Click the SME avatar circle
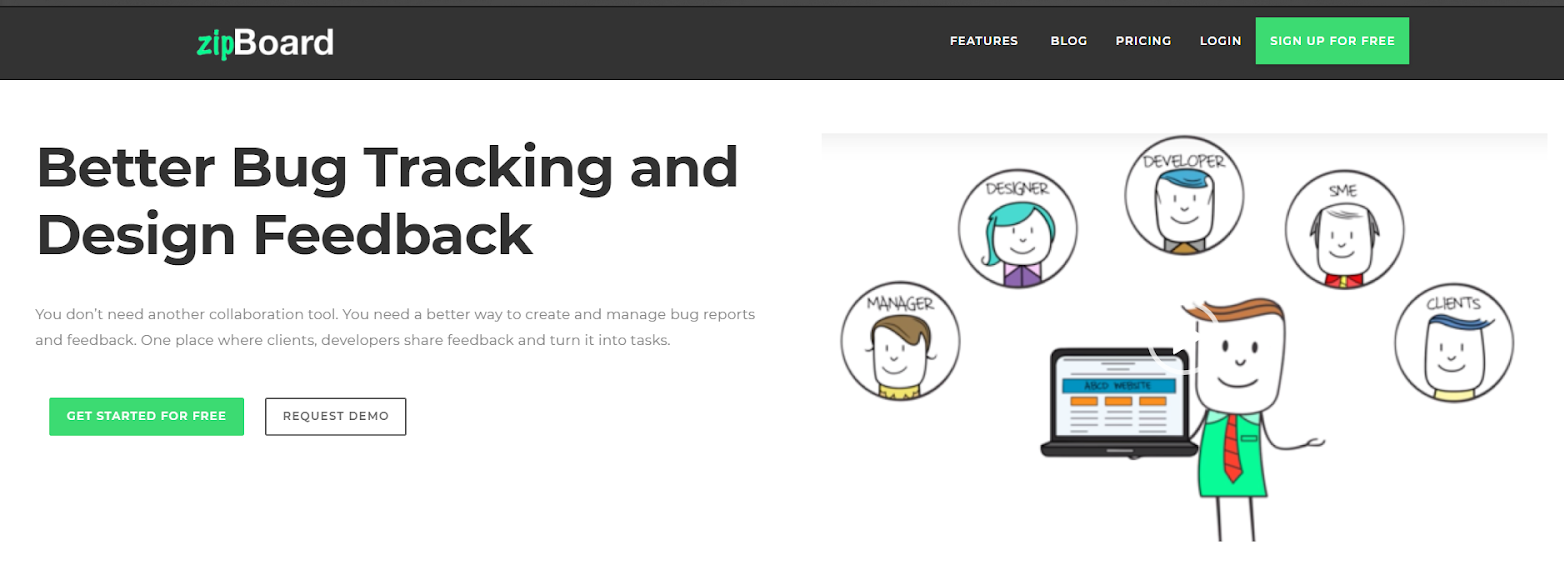The height and width of the screenshot is (576, 1564). click(x=1344, y=229)
